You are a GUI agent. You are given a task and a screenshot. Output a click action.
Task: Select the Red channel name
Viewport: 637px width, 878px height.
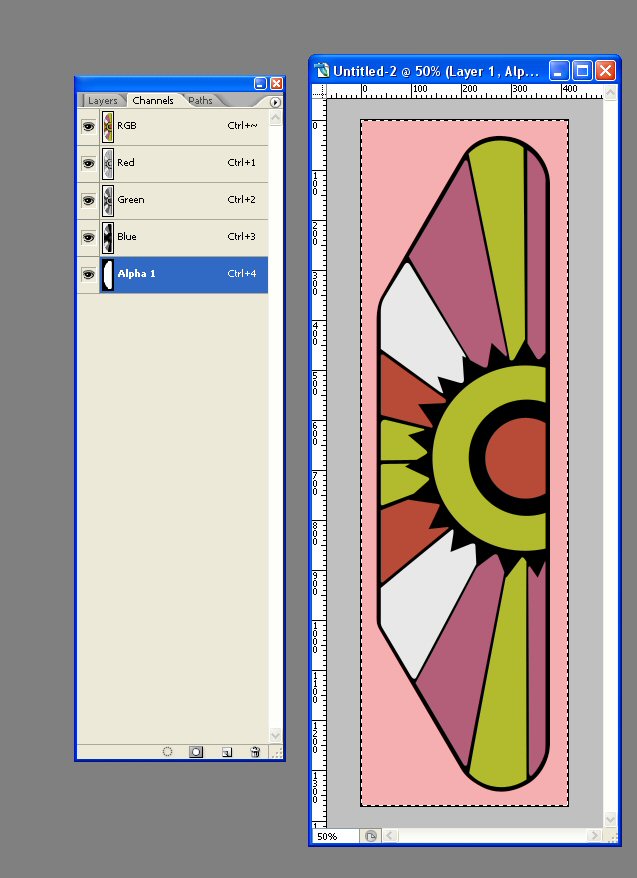[125, 162]
